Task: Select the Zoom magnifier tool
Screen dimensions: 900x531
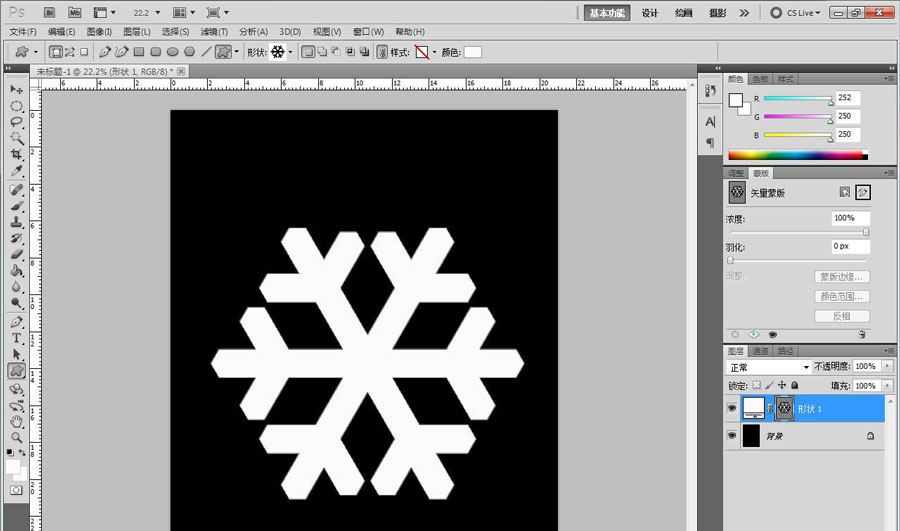Action: [x=17, y=437]
